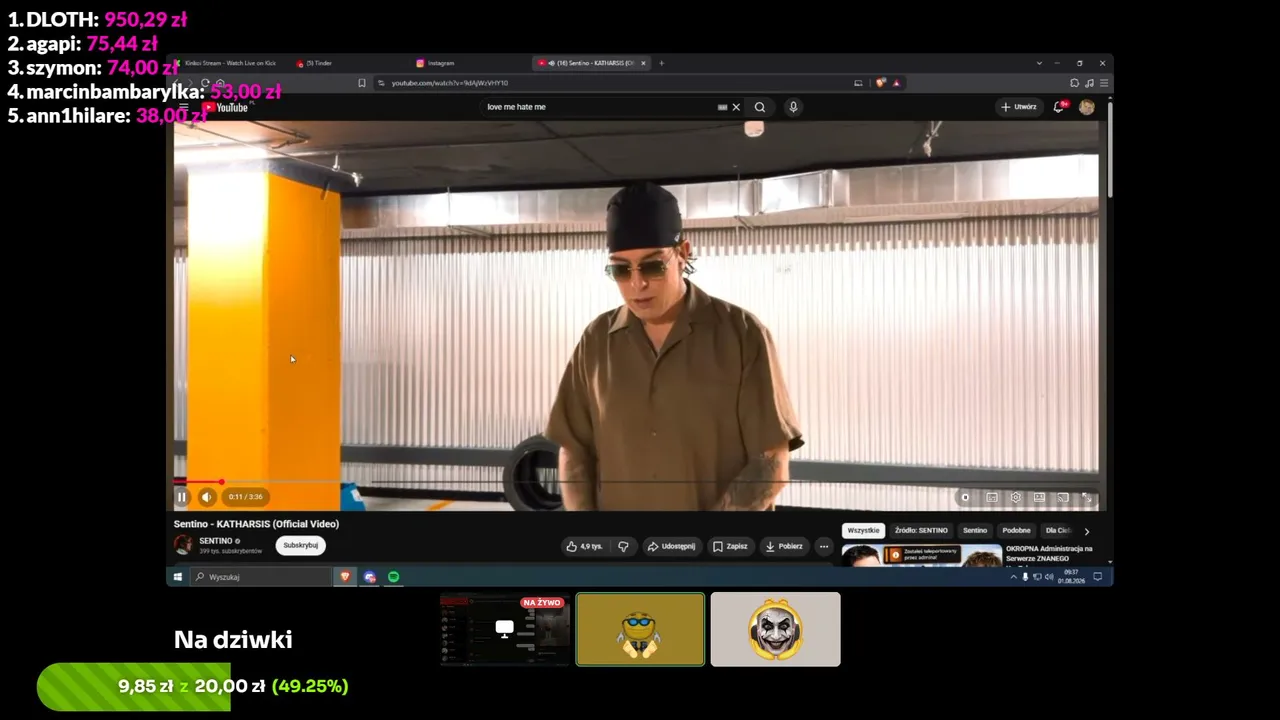Open the Windows notification center
Screen dimensions: 1280x720
1097,577
